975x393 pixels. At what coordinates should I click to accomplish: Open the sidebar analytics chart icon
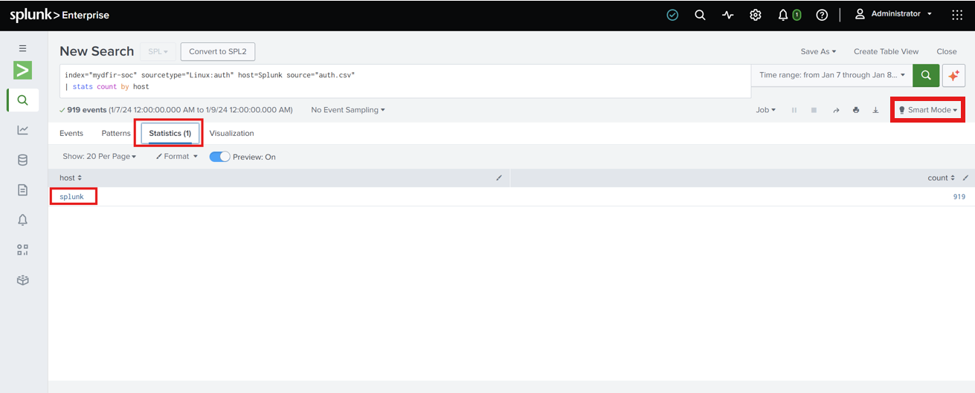click(23, 130)
